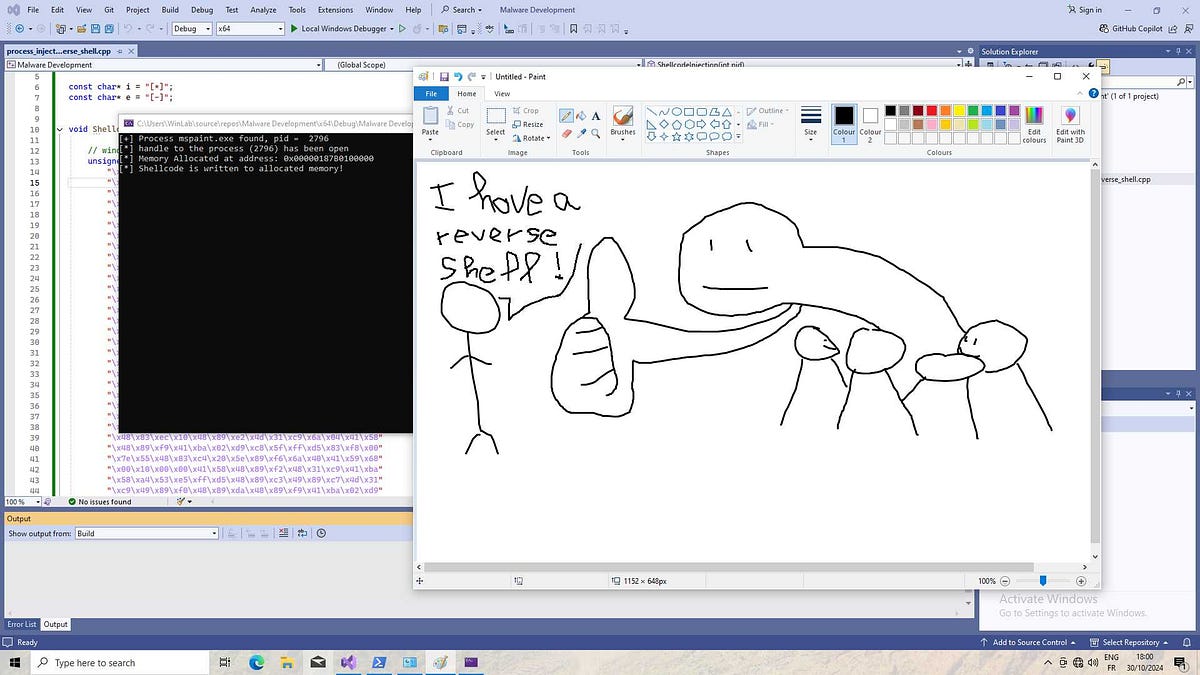Click the clock icon in Output toolbar
The height and width of the screenshot is (675, 1200).
(x=321, y=534)
